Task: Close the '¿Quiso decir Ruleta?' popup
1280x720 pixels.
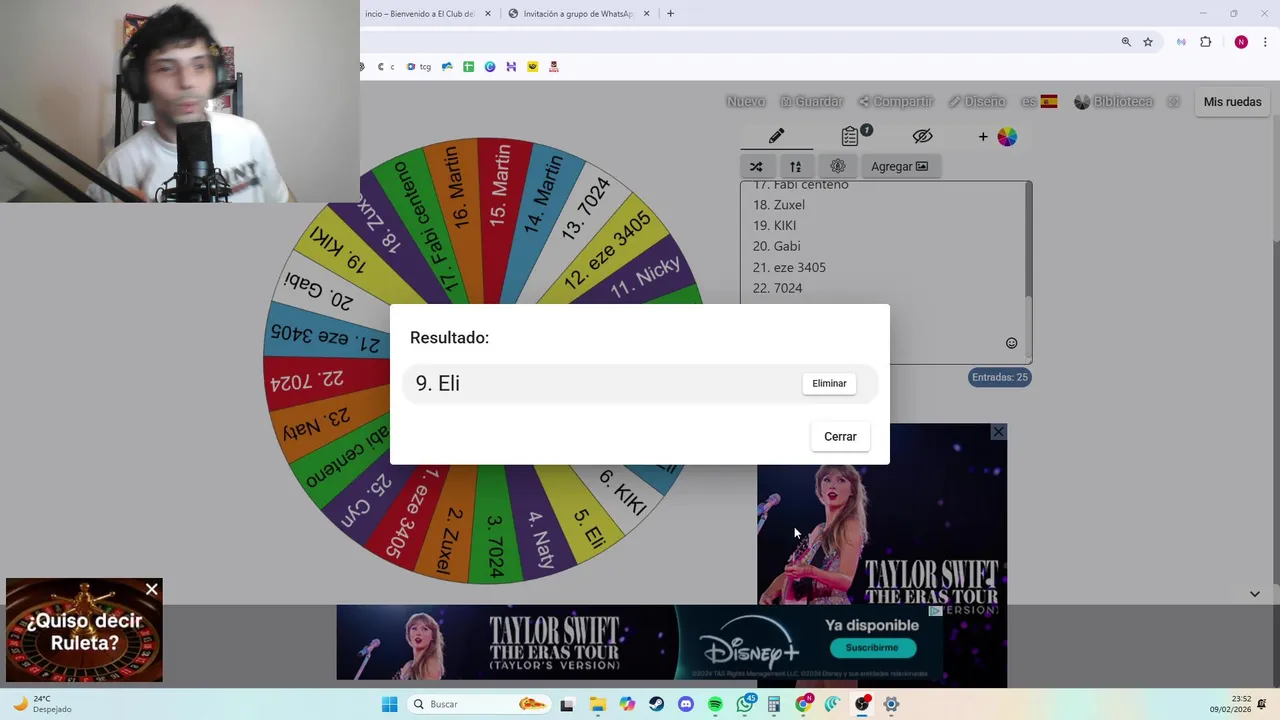Action: 152,590
